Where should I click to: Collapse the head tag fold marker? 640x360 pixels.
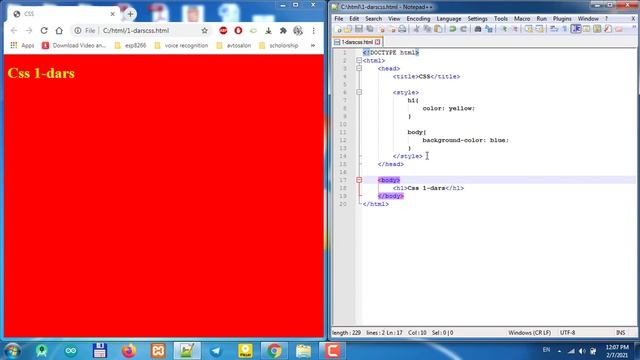click(359, 69)
